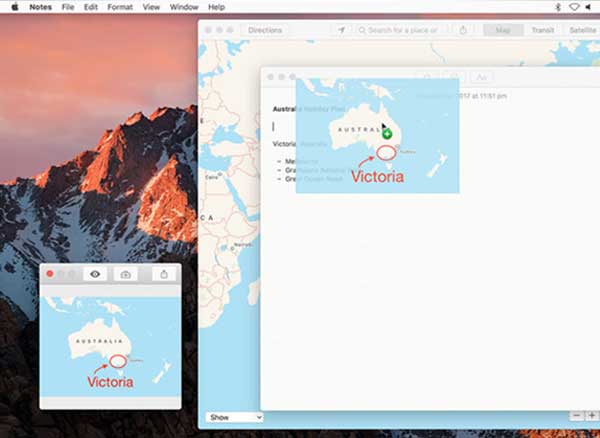Click the eye icon in preview window

[95, 274]
